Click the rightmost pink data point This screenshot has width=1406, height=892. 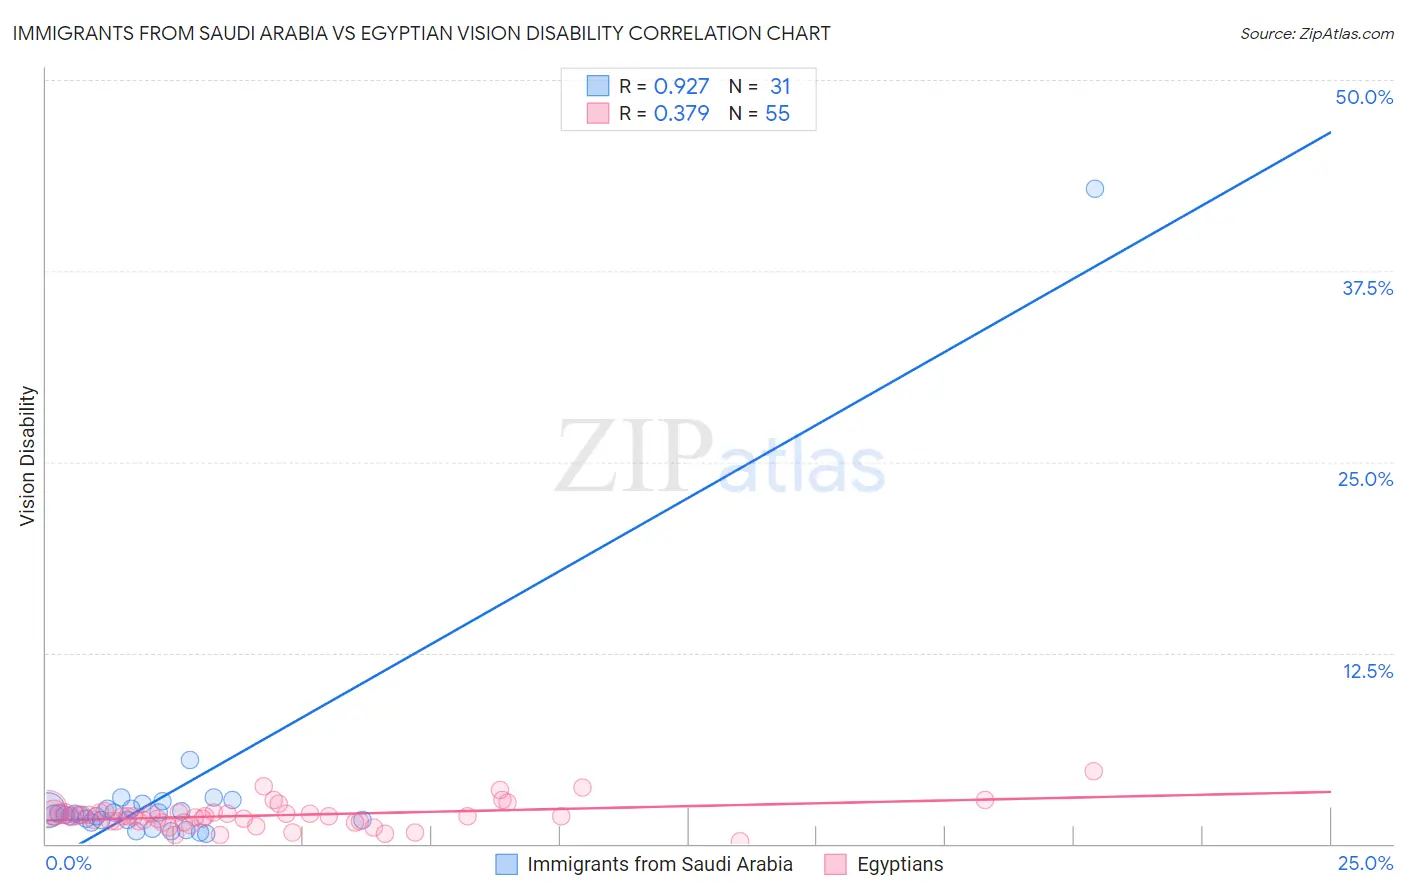pyautogui.click(x=1093, y=771)
